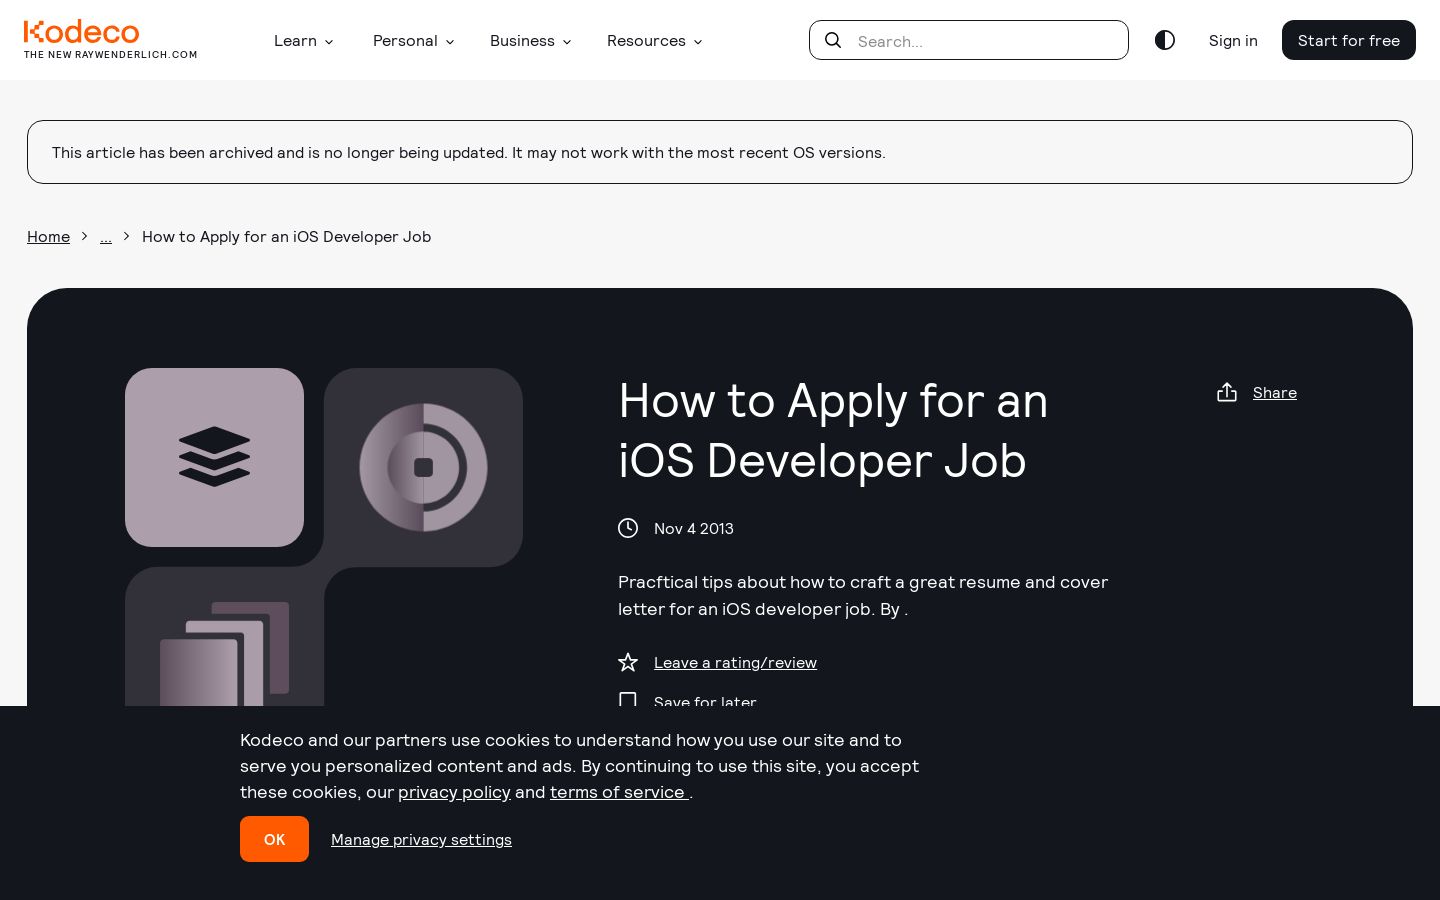Screen dimensions: 1440x900
Task: Click the Sign in link
Action: [1233, 41]
